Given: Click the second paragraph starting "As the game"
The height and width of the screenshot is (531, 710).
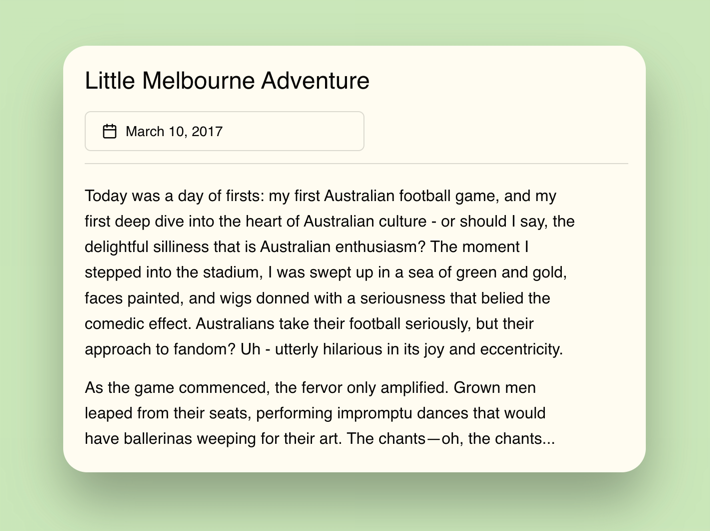Looking at the screenshot, I should [320, 413].
